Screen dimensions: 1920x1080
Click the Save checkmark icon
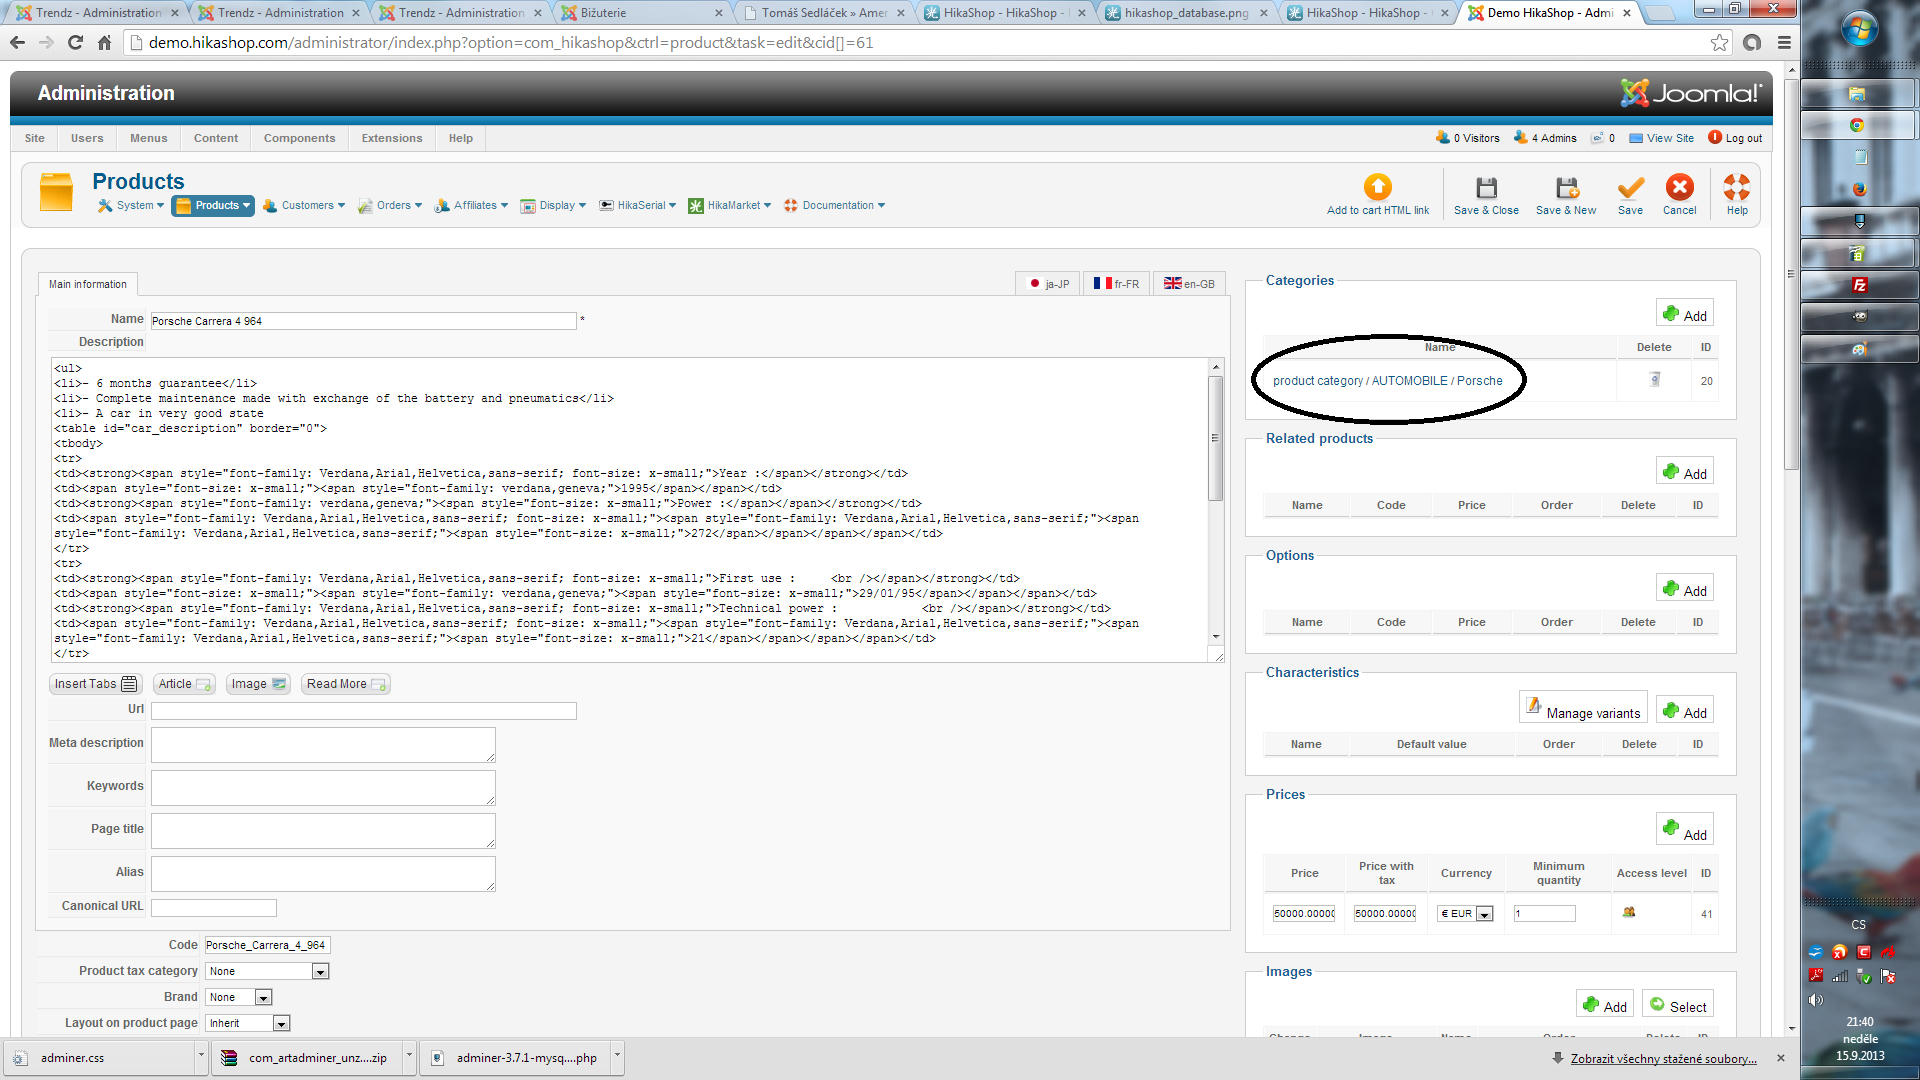point(1630,188)
